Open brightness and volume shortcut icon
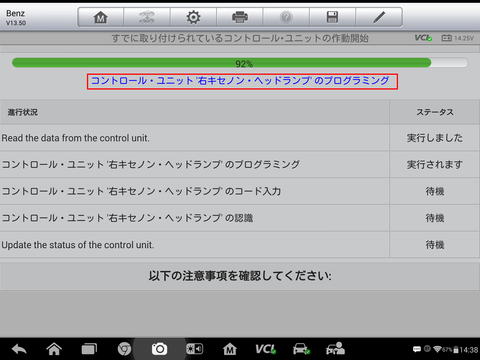Screen dimensions: 480x360 coord(195,349)
